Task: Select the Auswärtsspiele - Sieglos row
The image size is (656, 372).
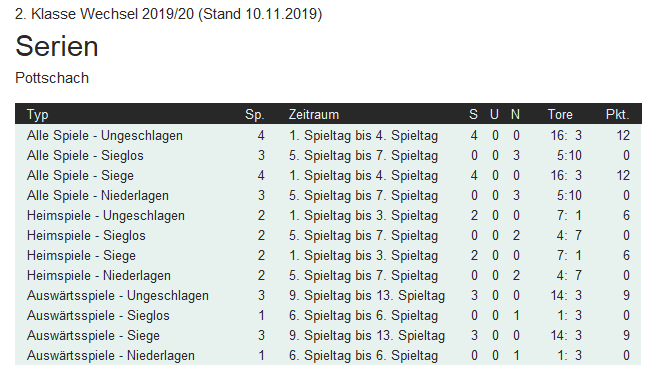Action: pyautogui.click(x=328, y=316)
